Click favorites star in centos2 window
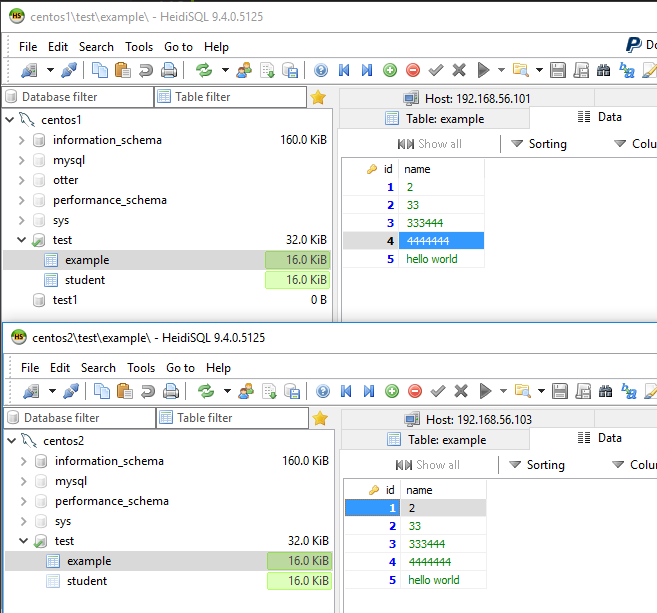This screenshot has height=613, width=657. pyautogui.click(x=320, y=418)
